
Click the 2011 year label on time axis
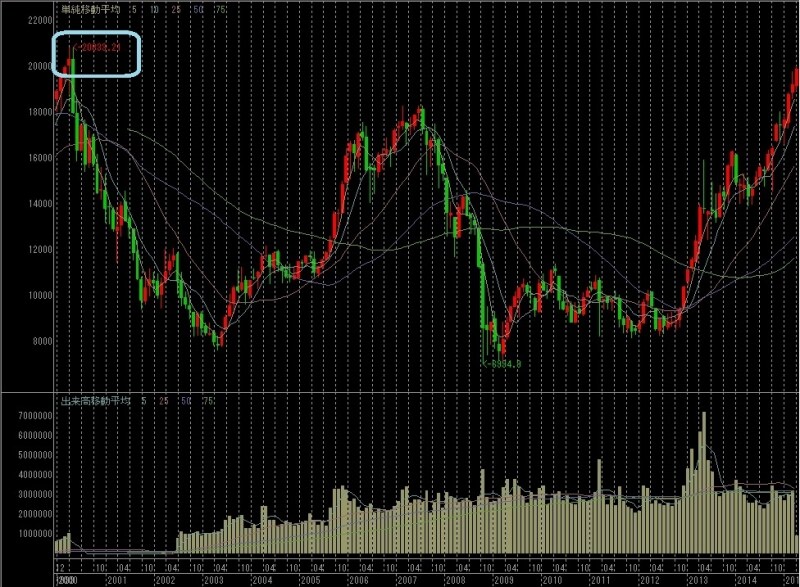[x=601, y=580]
